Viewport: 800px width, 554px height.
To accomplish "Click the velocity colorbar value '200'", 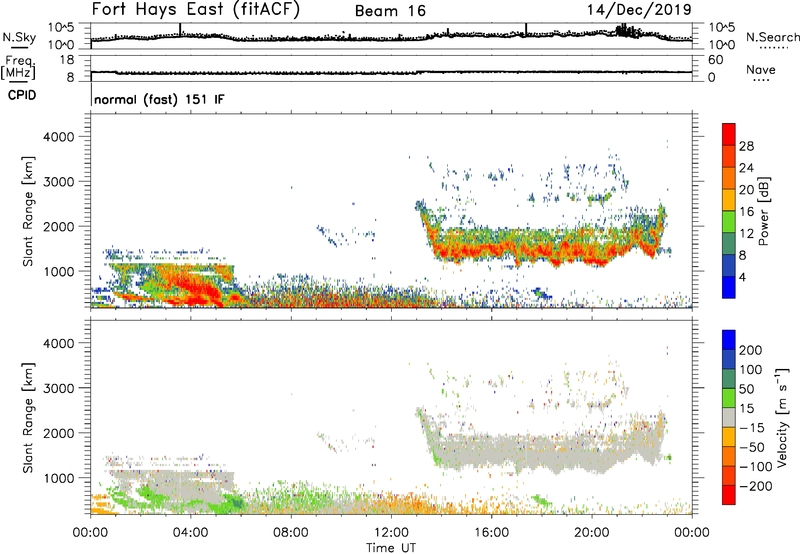I will pyautogui.click(x=751, y=350).
